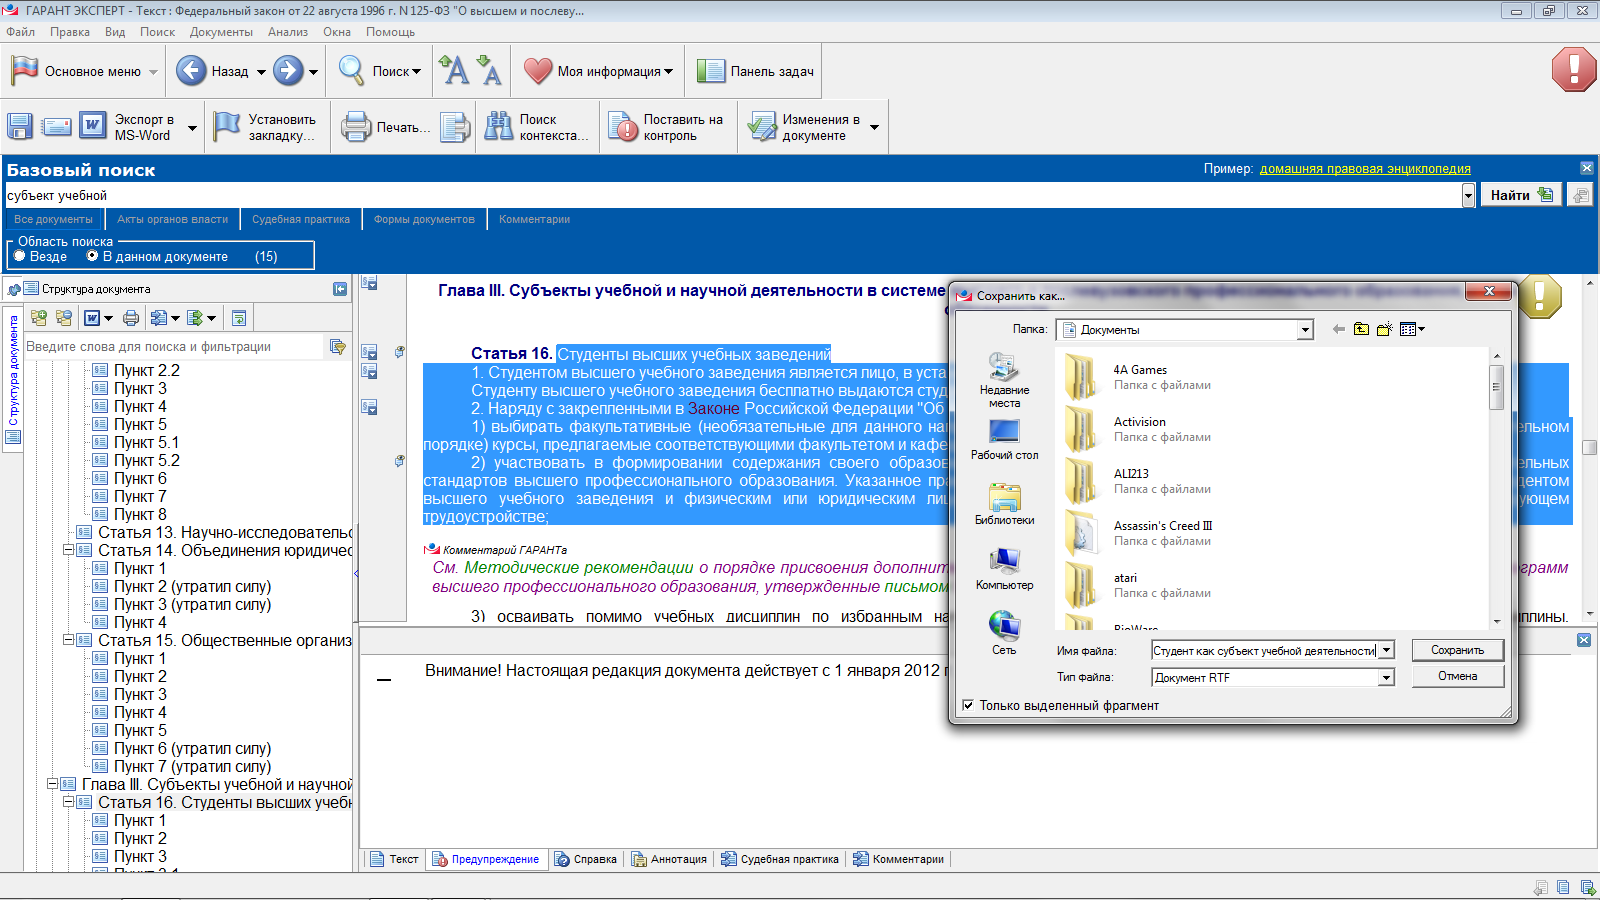Select Пункт 5.1 in structure tree

coord(146,442)
